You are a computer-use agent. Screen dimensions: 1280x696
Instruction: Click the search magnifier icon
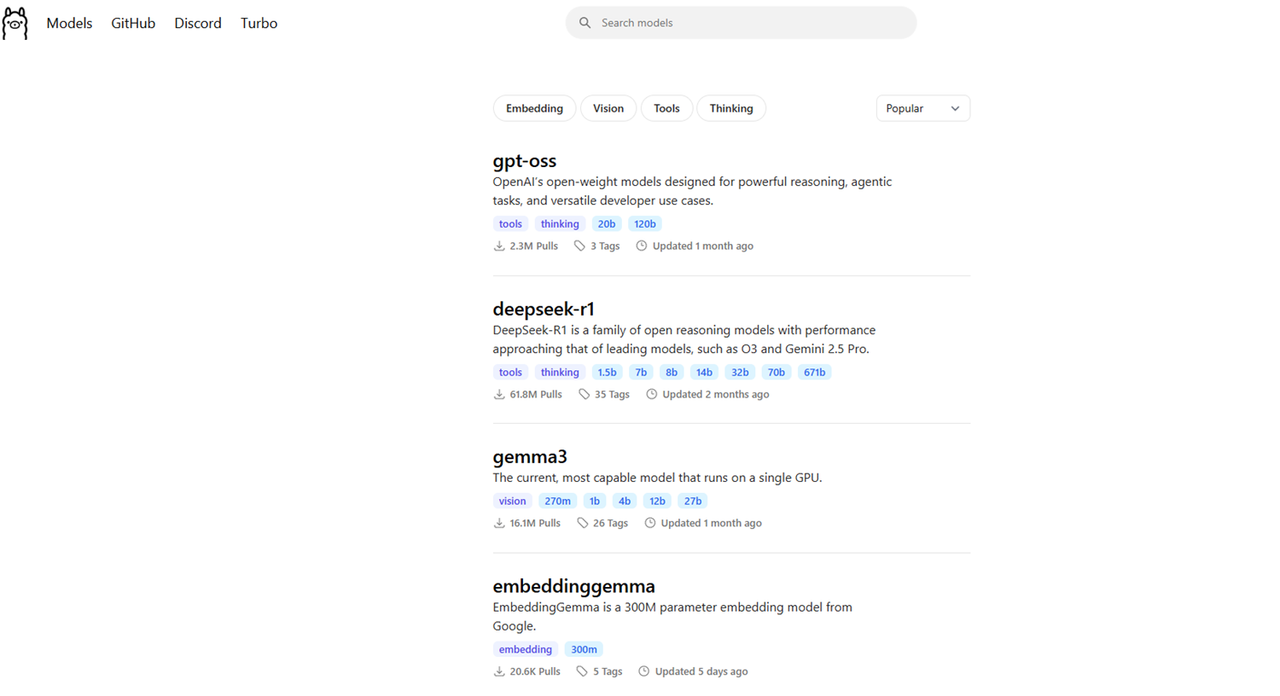coord(585,23)
